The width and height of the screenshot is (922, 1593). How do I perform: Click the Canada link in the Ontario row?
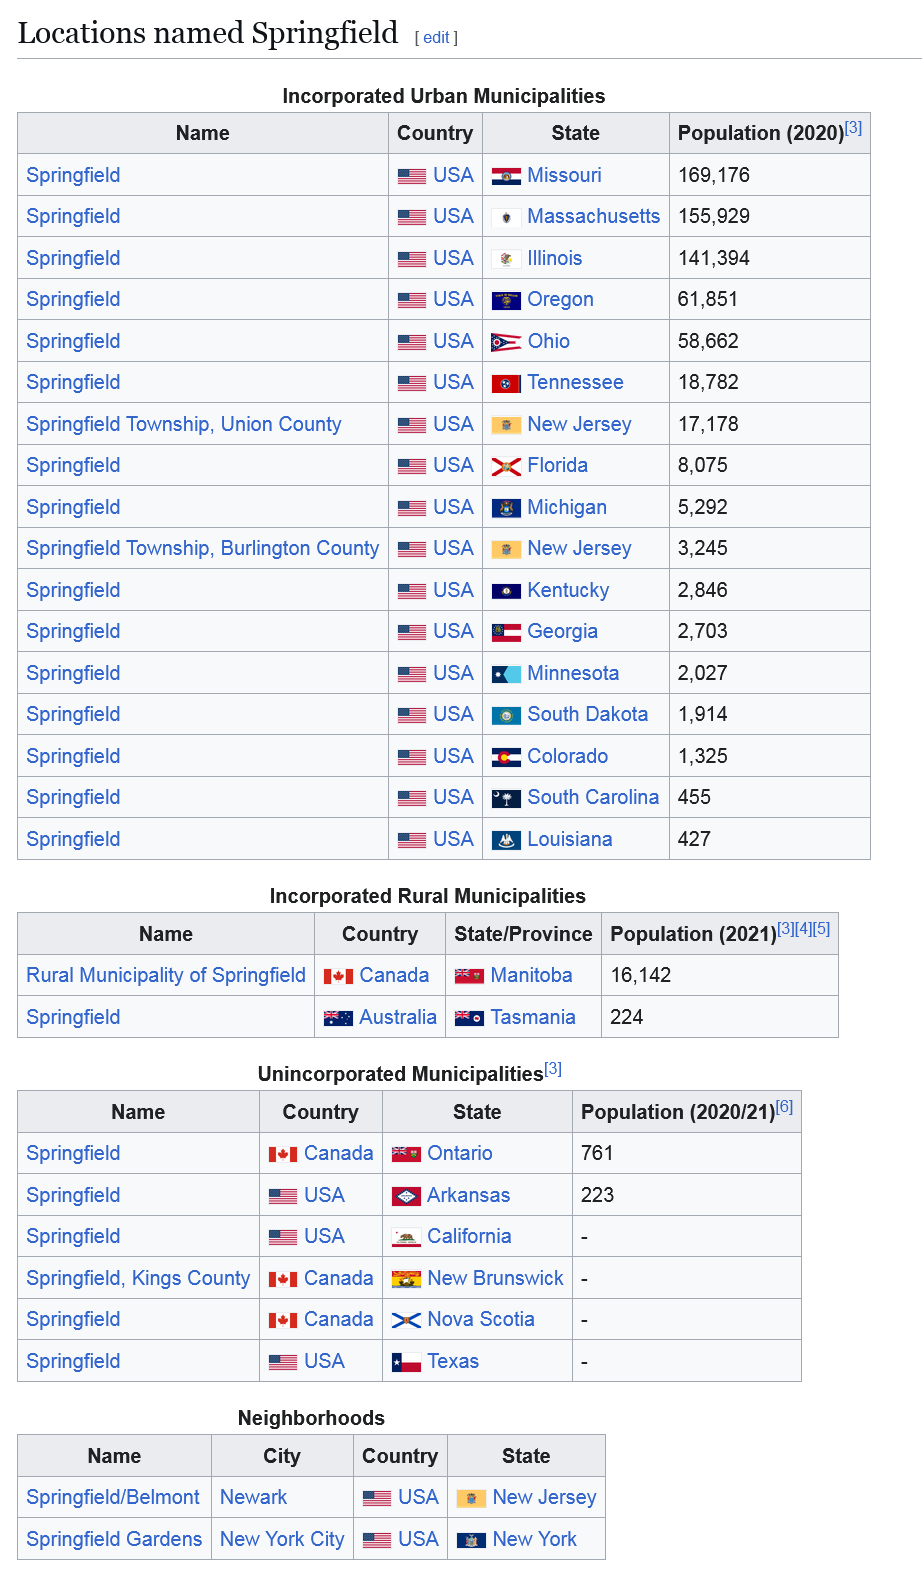tap(339, 1153)
